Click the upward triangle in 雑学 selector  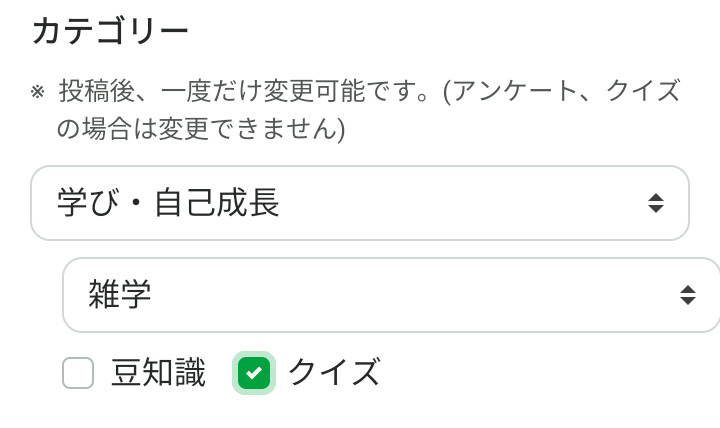[688, 288]
